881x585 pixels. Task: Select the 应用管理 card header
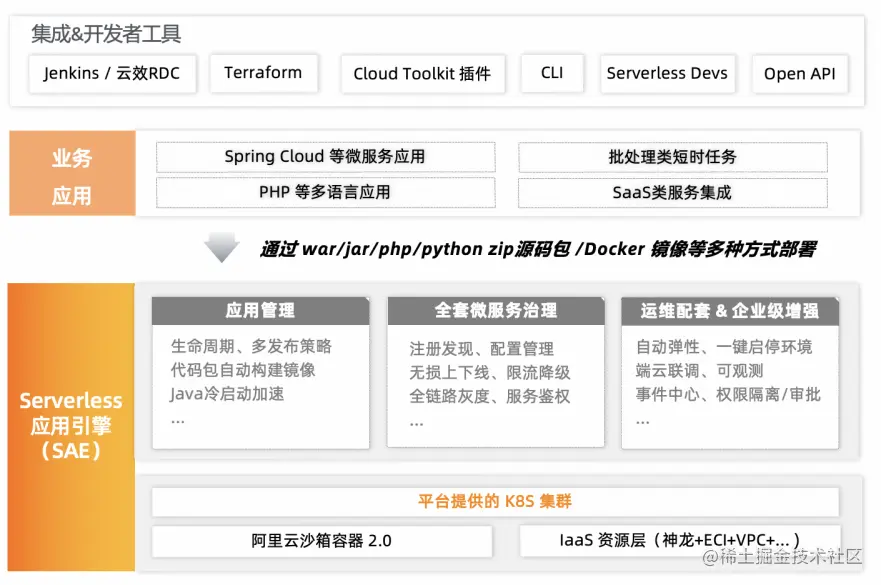click(260, 311)
